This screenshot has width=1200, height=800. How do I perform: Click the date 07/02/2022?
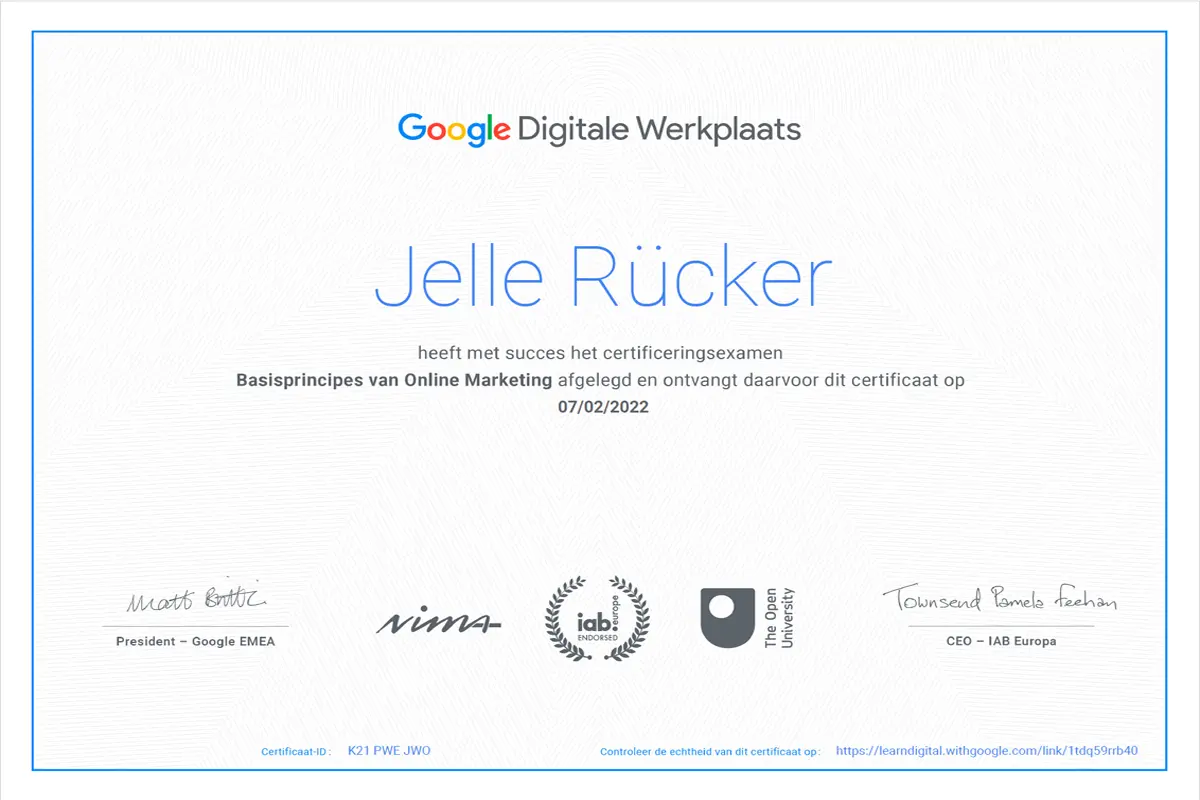coord(603,407)
